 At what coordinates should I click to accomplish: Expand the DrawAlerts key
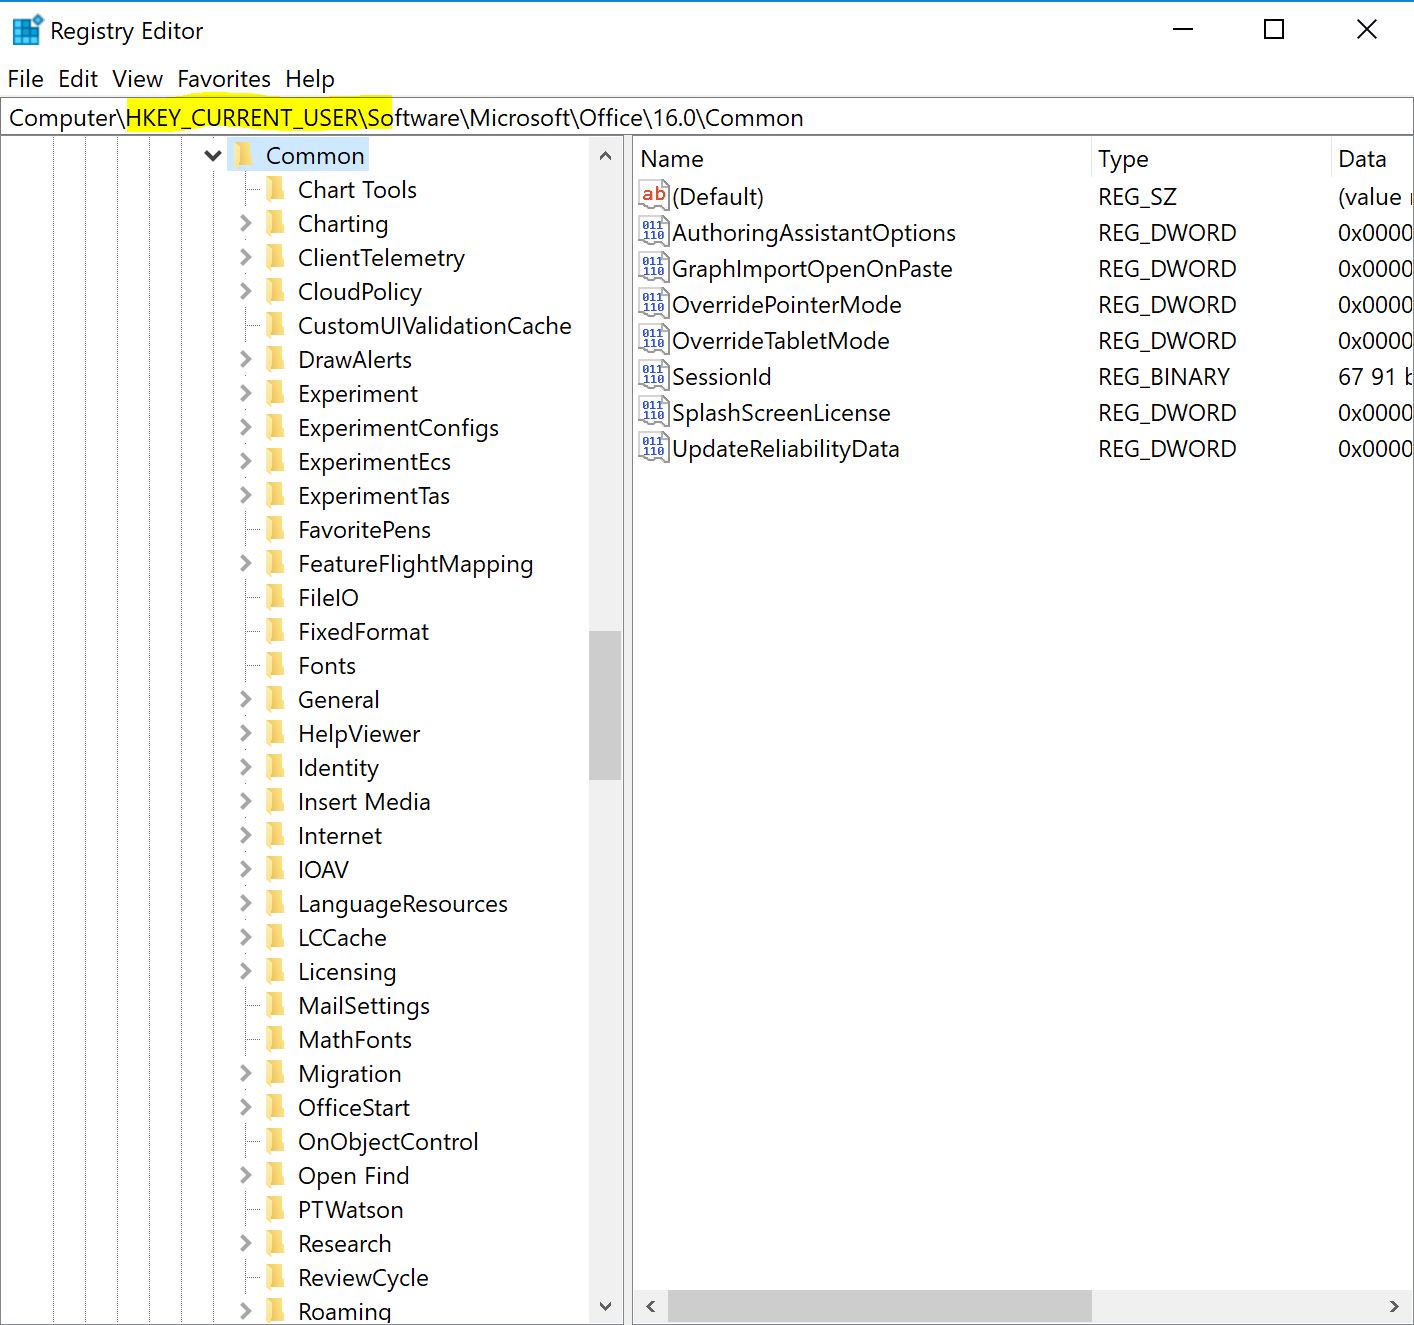245,359
